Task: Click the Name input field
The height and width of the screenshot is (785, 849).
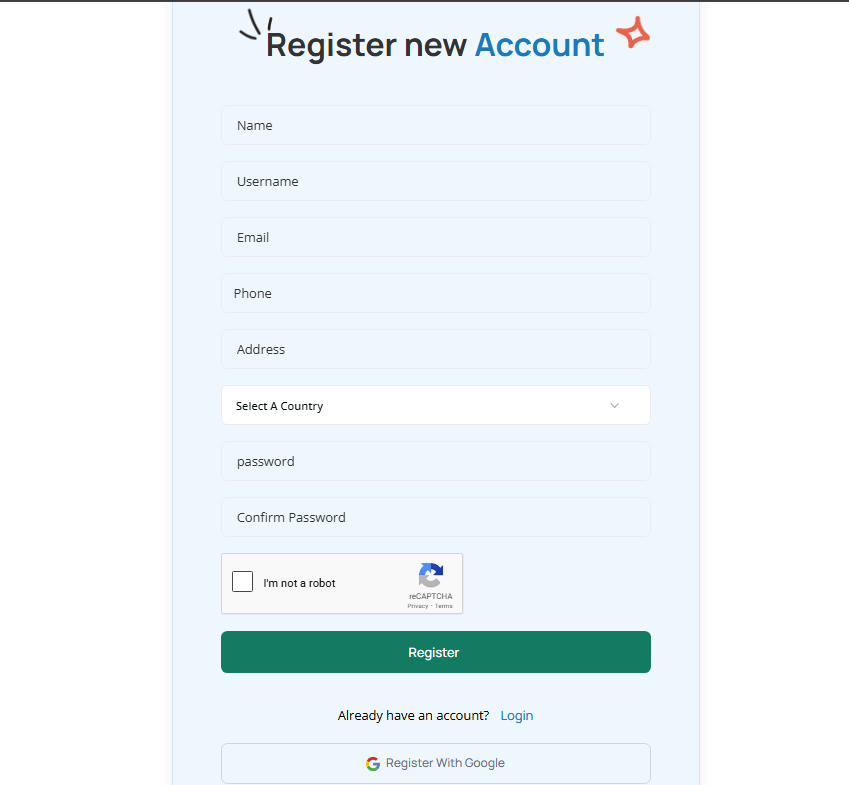Action: pos(435,125)
